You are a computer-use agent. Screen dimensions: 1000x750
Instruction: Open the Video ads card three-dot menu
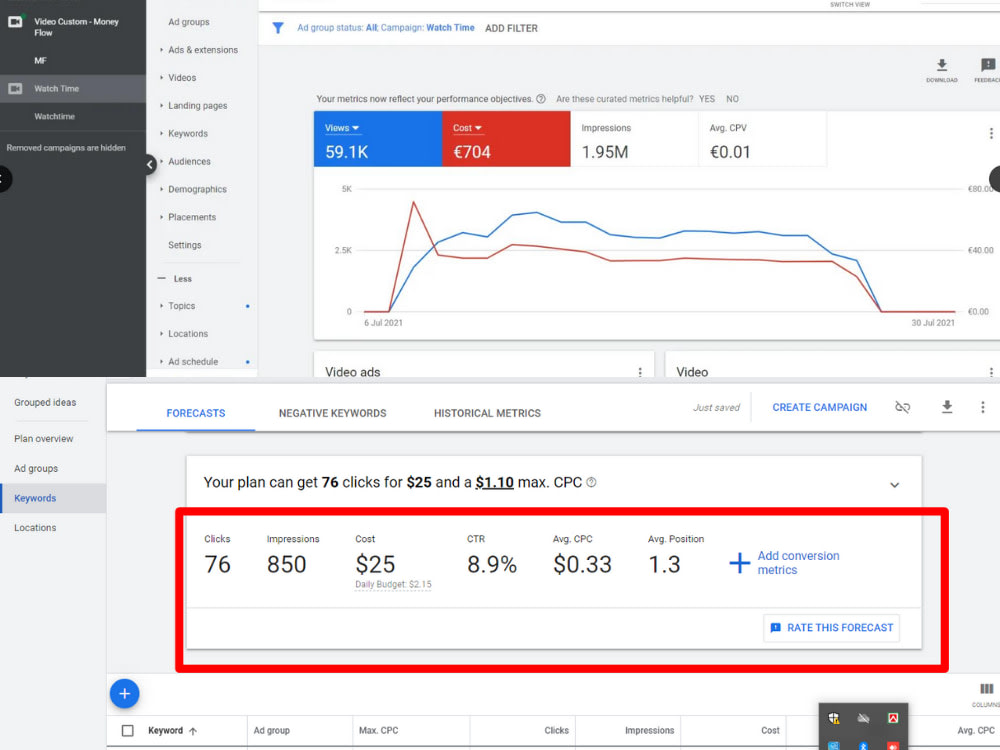click(x=640, y=372)
